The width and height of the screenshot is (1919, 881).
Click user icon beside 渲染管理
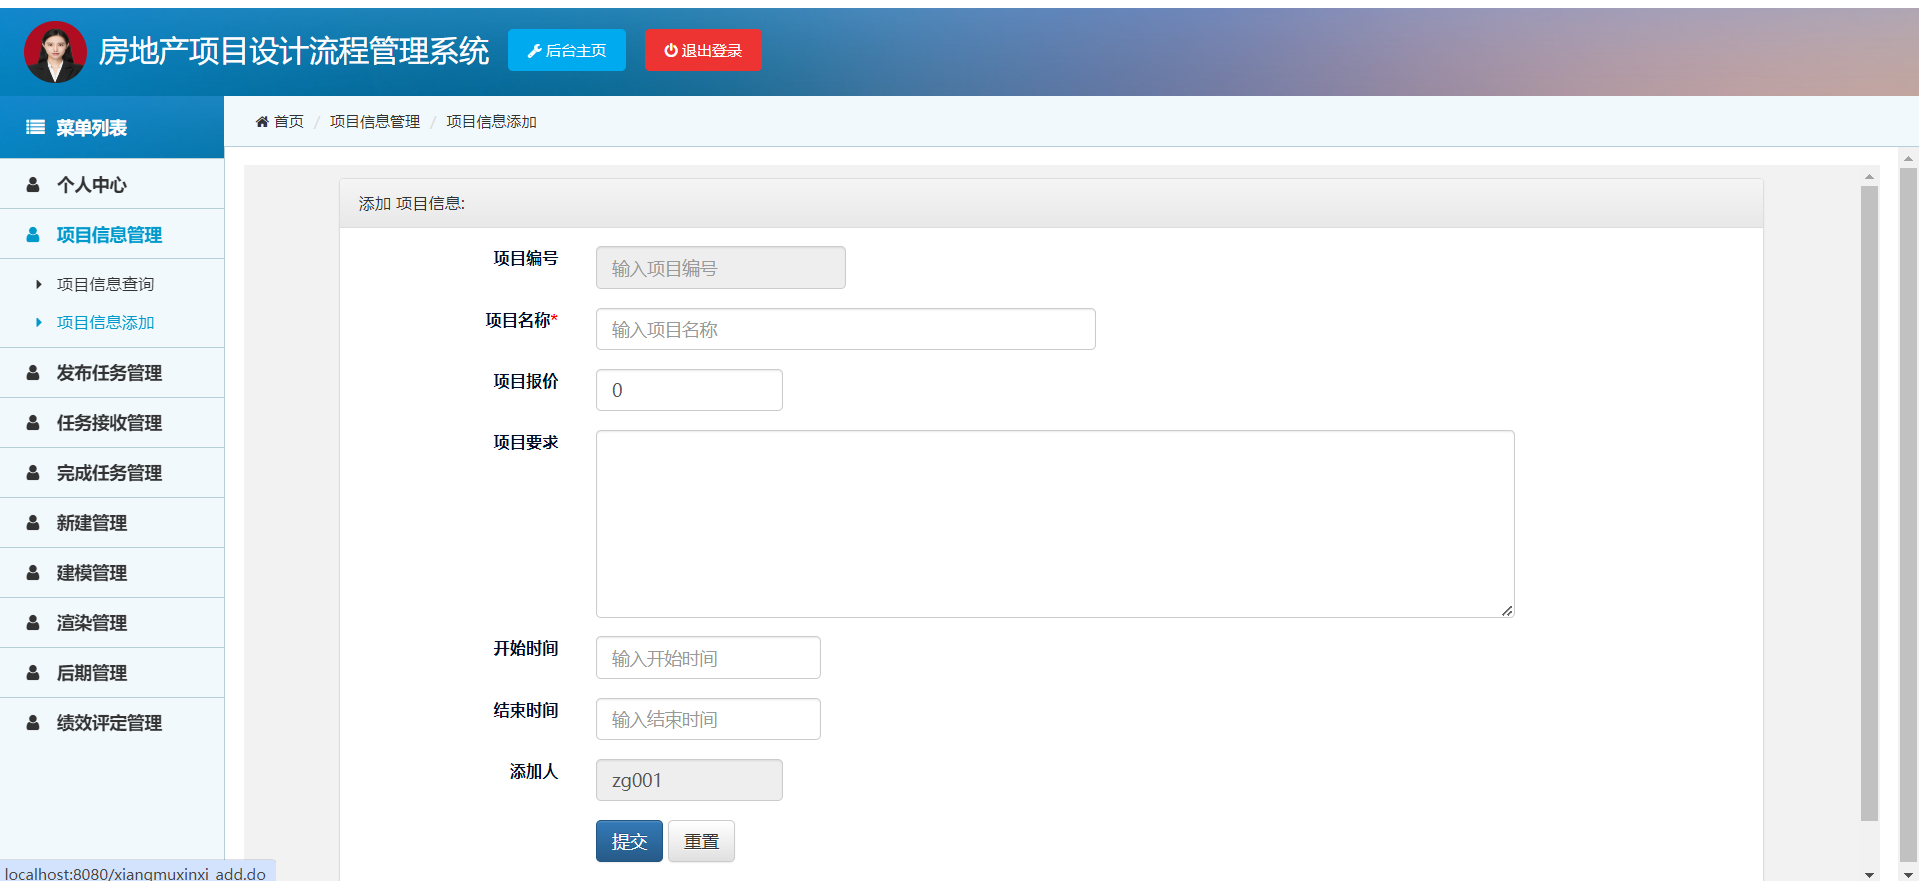[x=33, y=623]
